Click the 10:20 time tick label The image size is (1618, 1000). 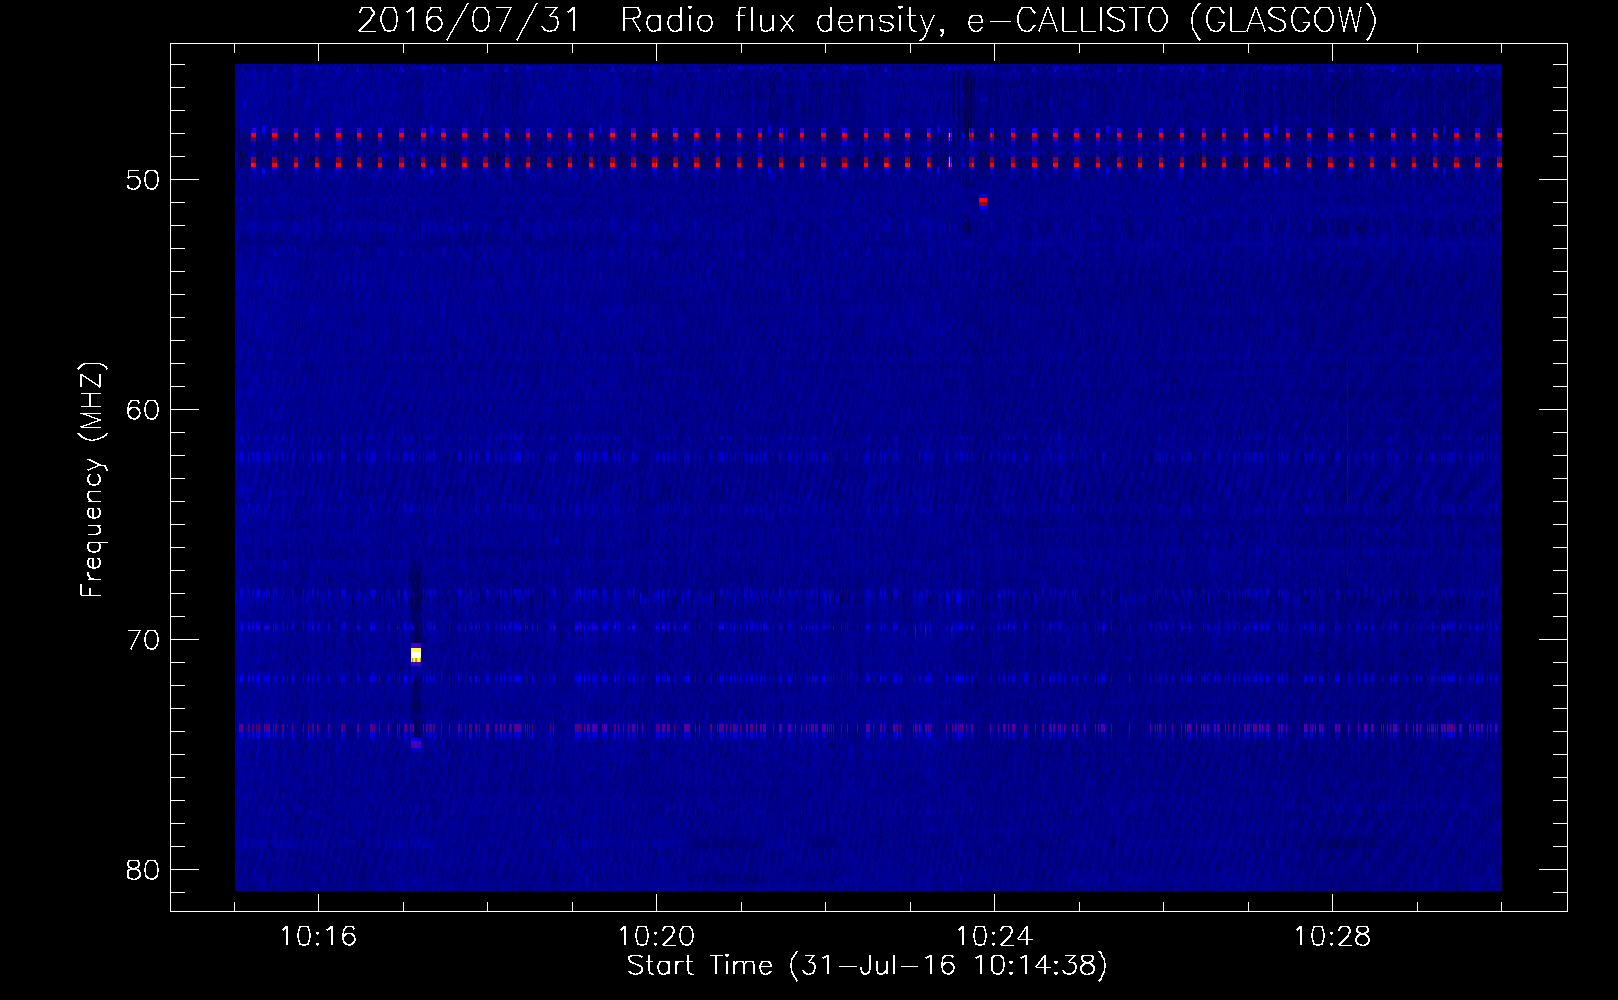[656, 937]
